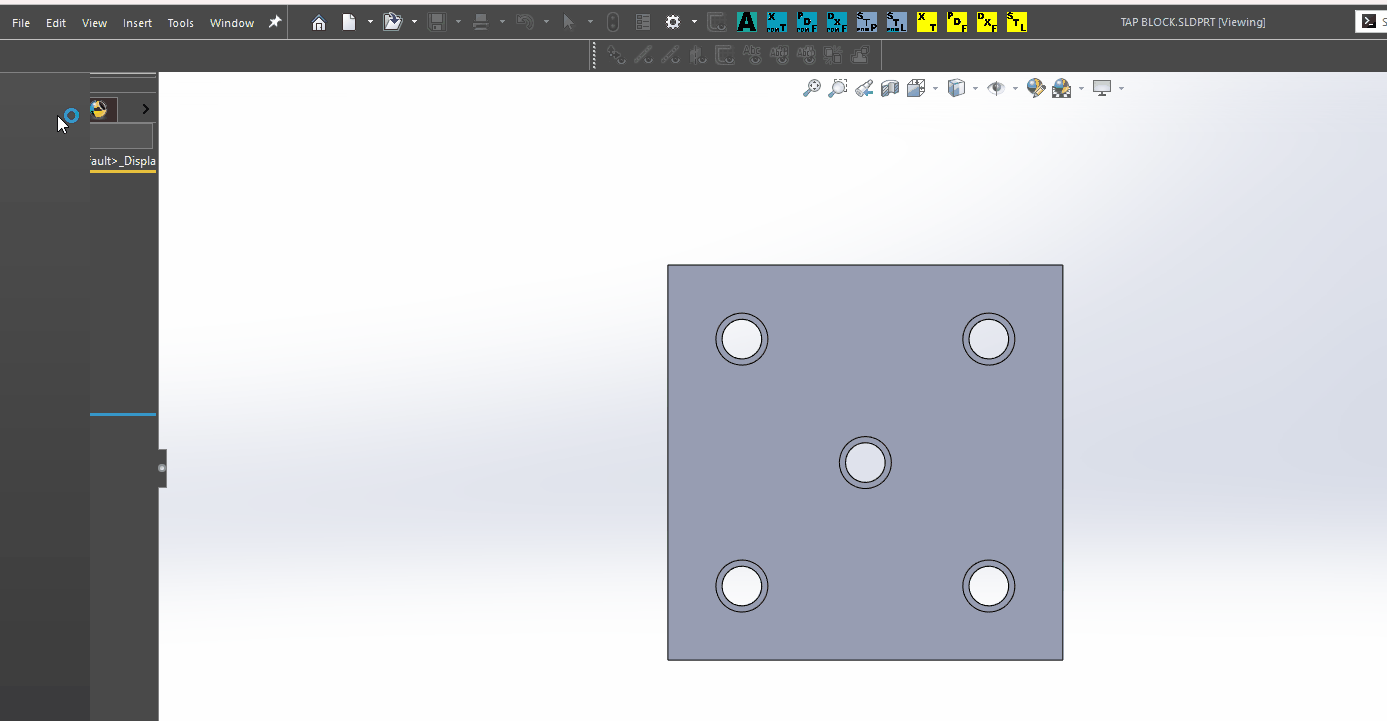
Task: Click the Previous View icon
Action: [x=864, y=88]
